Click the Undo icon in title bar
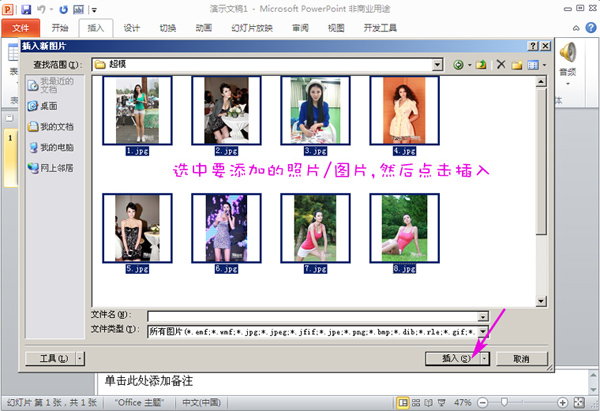This screenshot has width=600, height=411. [41, 9]
